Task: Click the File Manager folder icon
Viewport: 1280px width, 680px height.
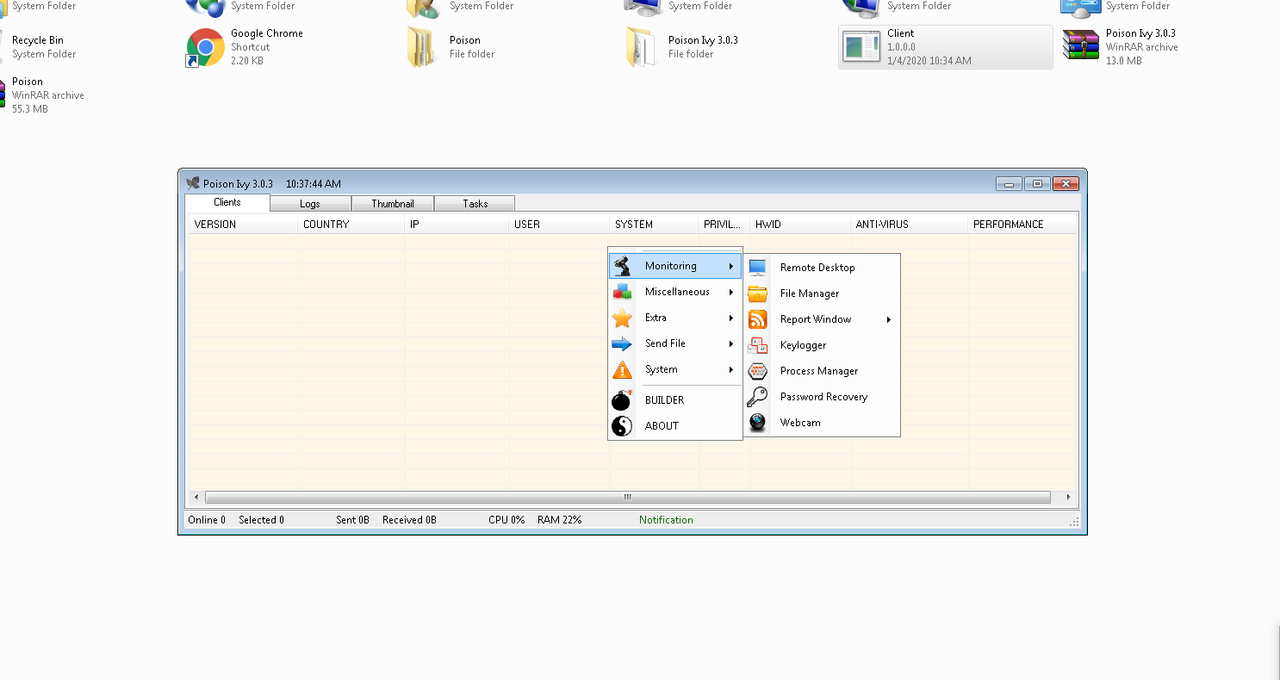Action: [x=758, y=294]
